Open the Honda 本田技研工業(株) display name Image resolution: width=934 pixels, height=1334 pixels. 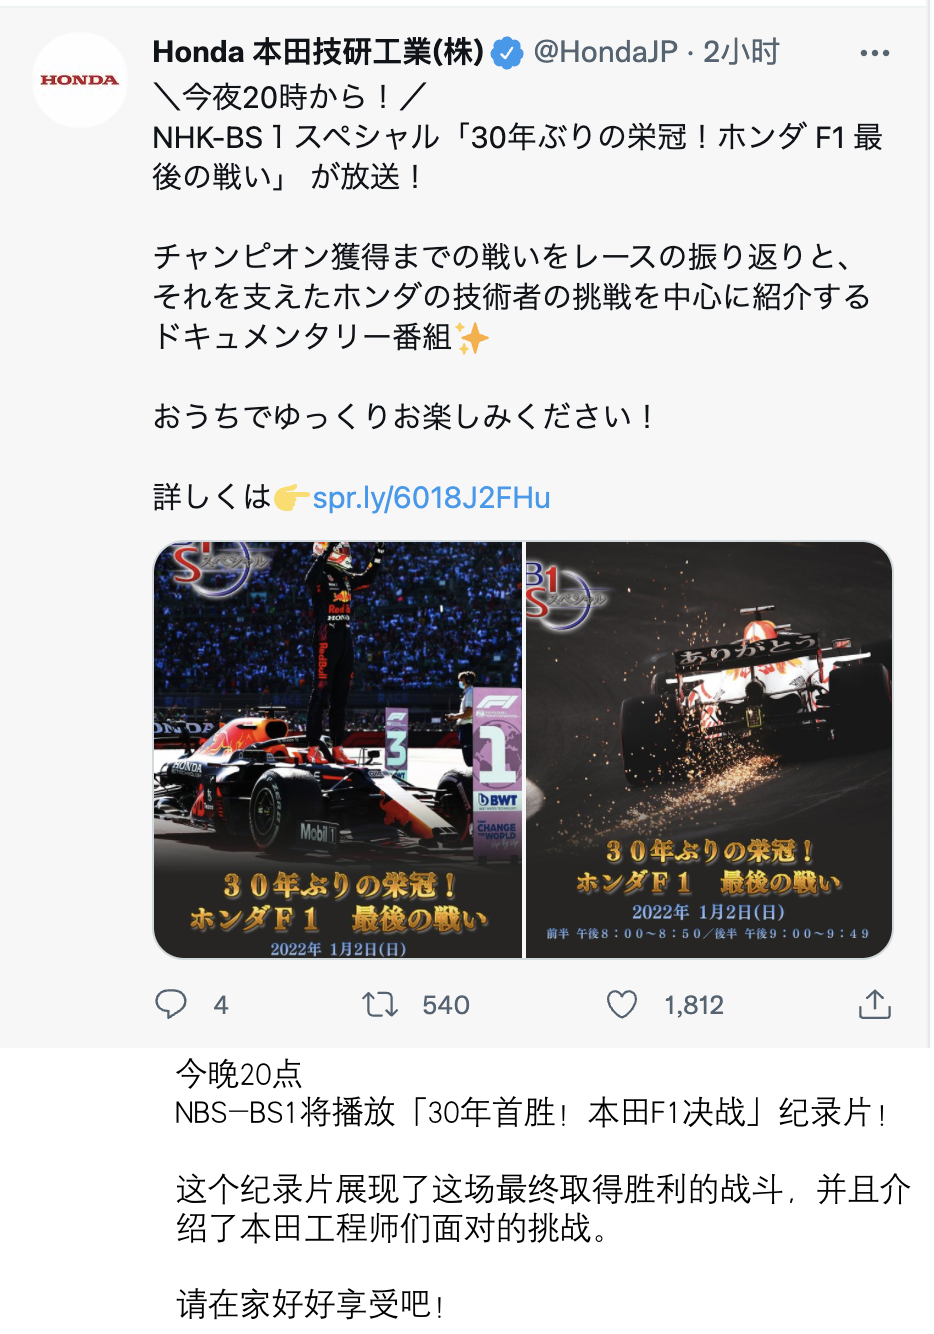pos(318,52)
